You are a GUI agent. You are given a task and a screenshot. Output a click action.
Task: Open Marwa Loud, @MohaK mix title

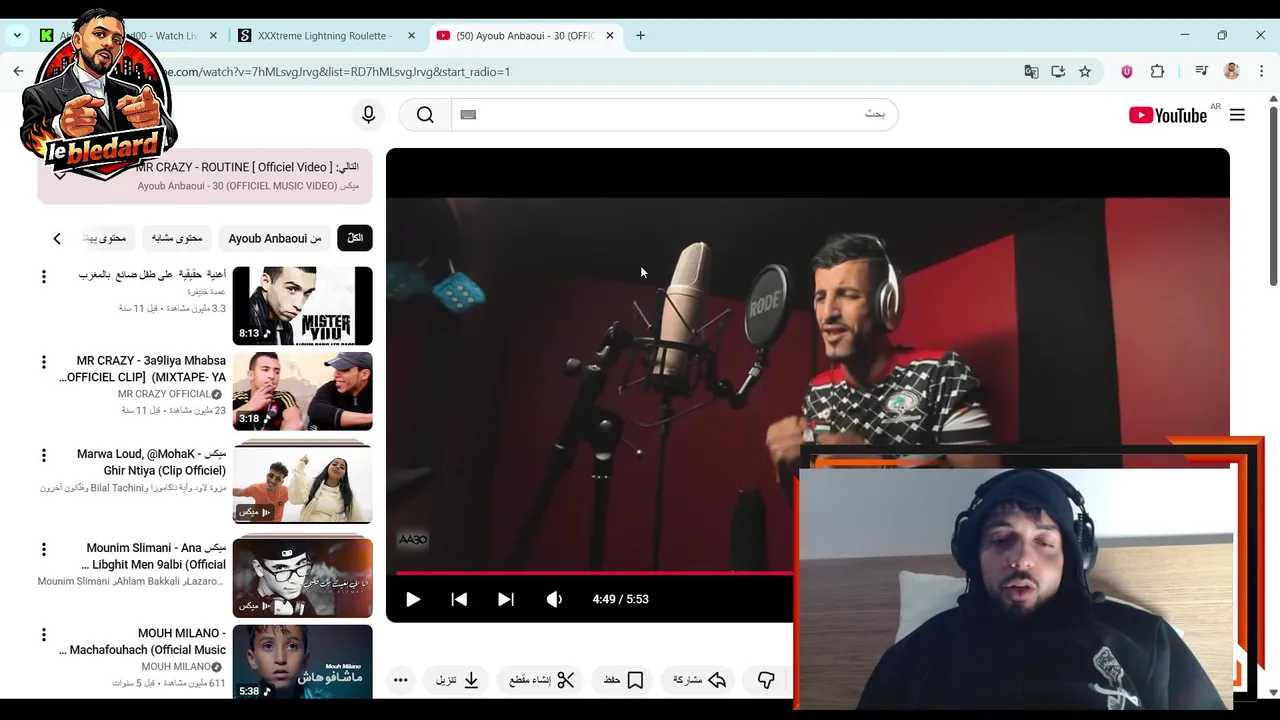point(151,462)
